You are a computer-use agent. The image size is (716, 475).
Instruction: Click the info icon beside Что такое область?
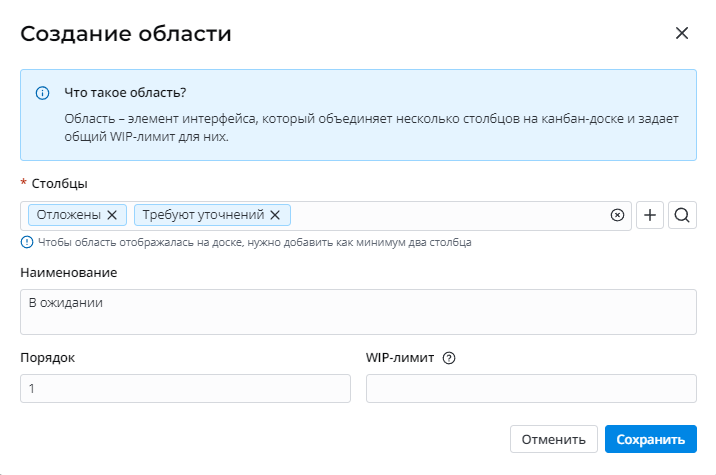pyautogui.click(x=43, y=93)
